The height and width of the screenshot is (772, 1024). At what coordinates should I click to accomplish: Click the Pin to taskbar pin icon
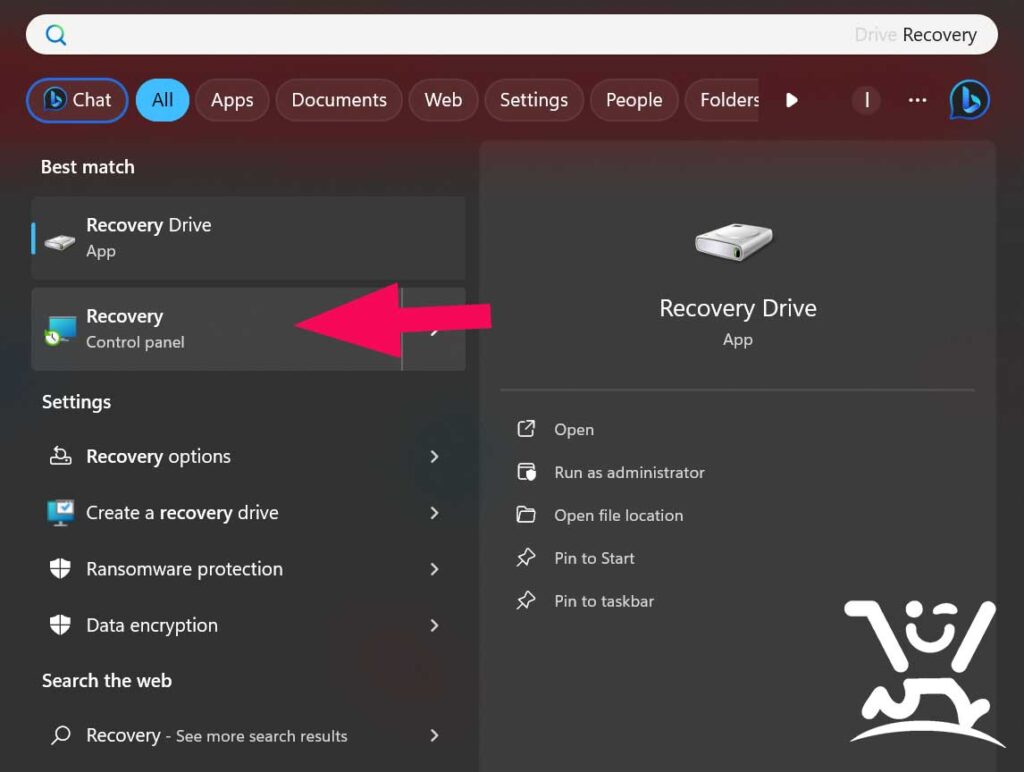526,600
